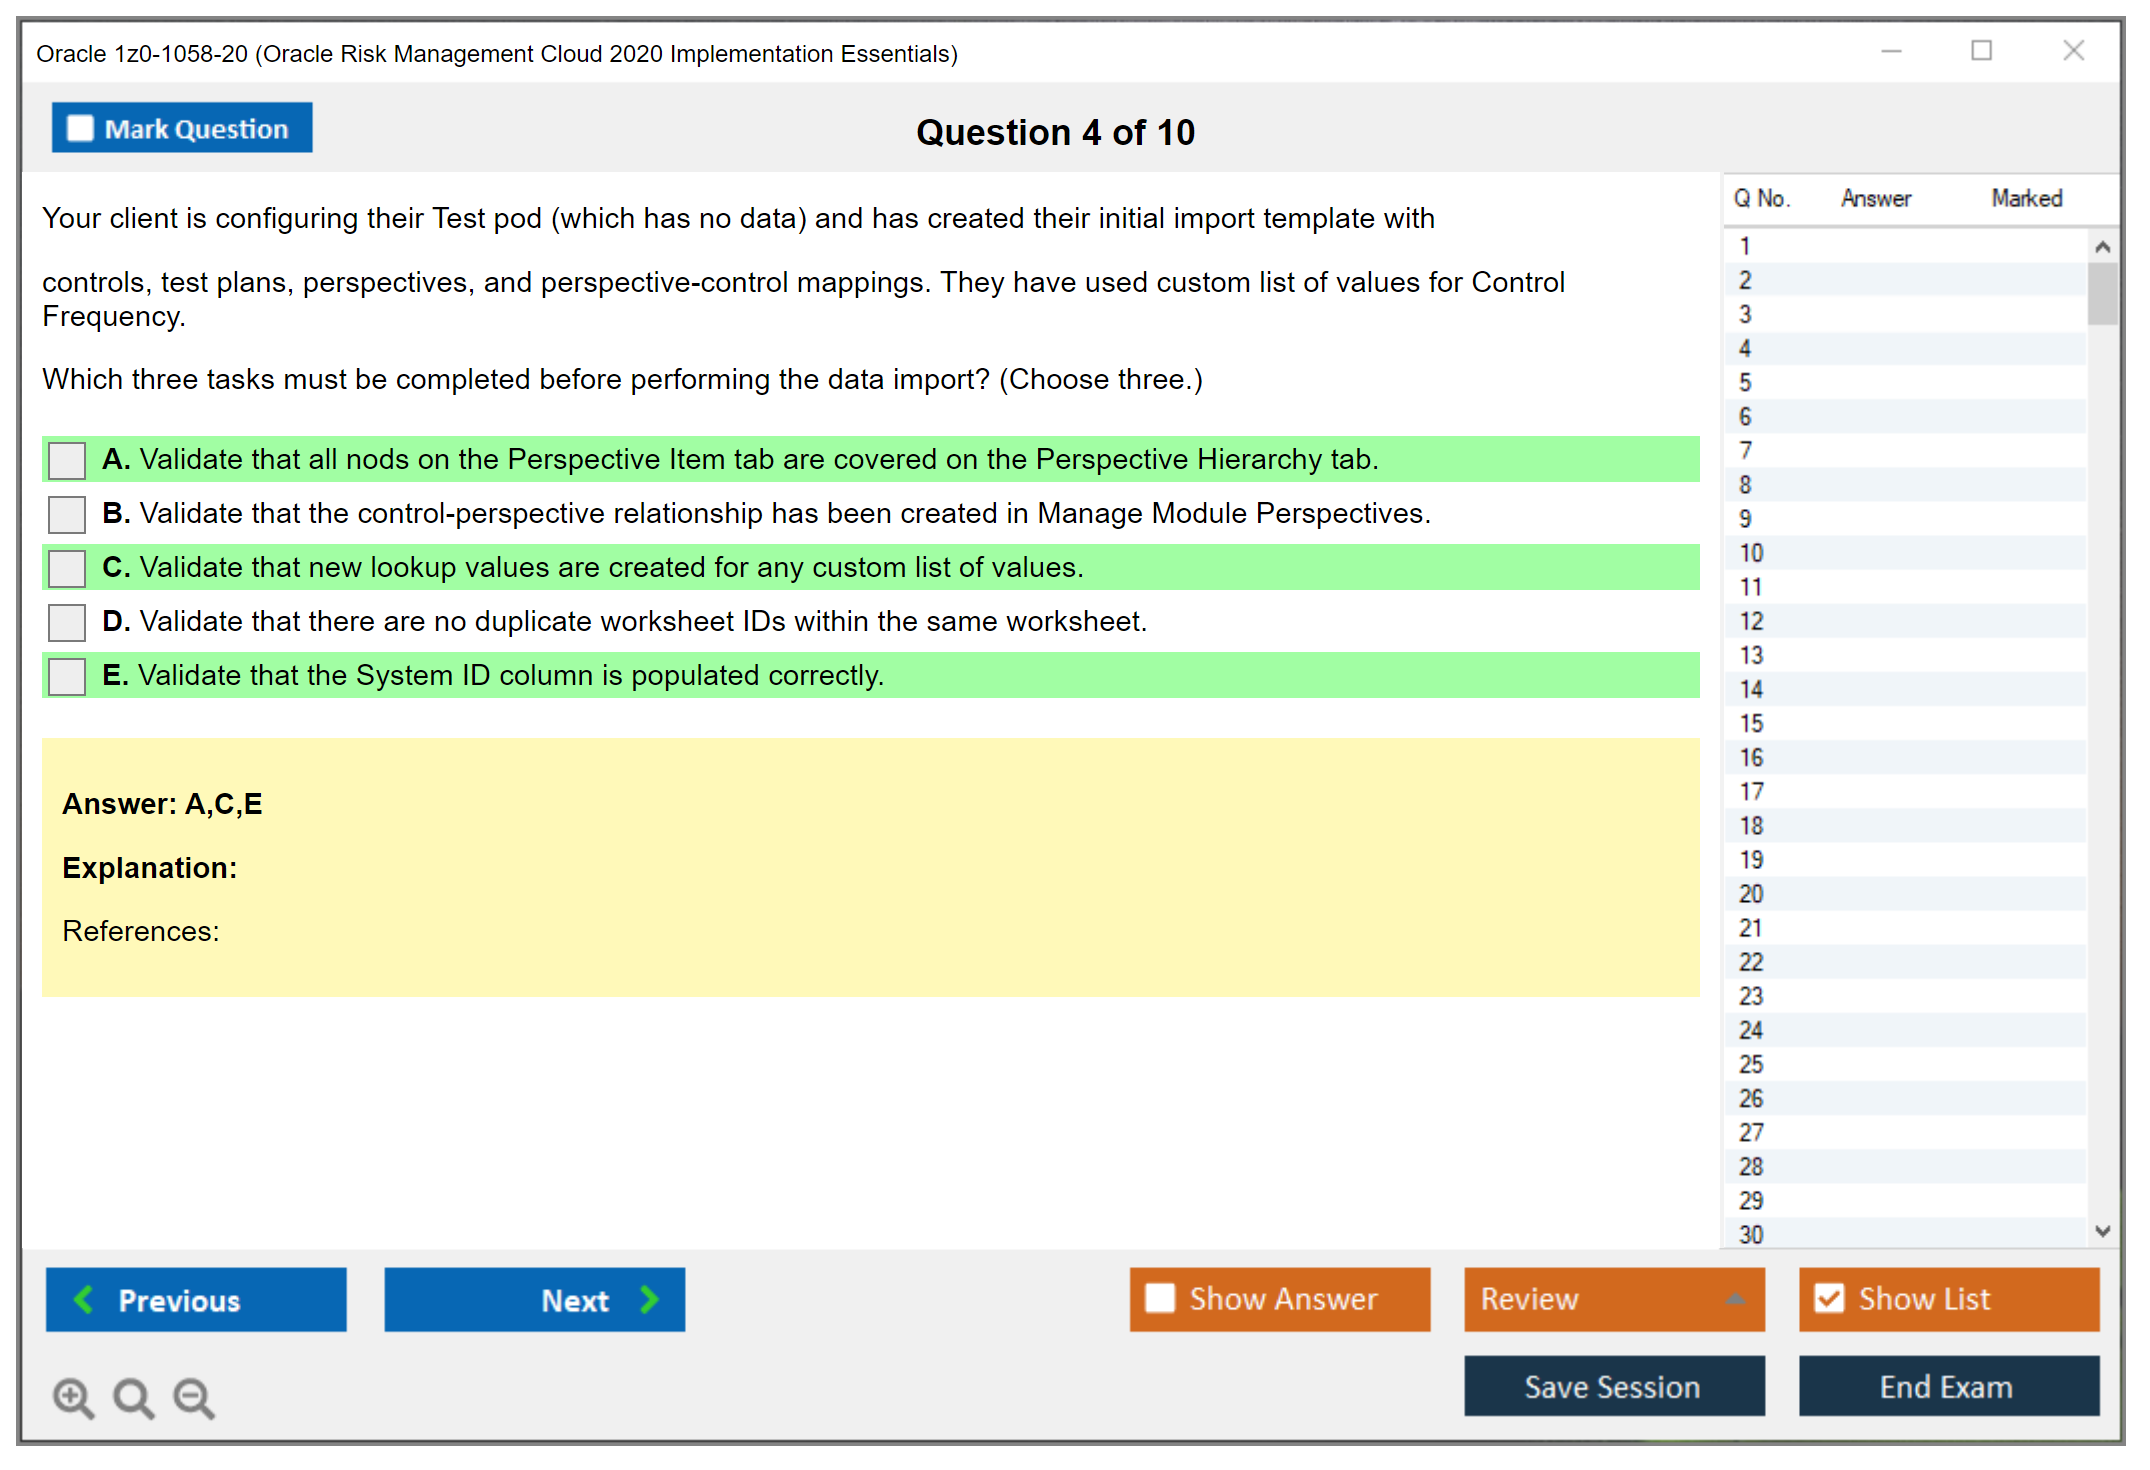Jump to question 10 in list
2150x1470 pixels.
pyautogui.click(x=1751, y=553)
